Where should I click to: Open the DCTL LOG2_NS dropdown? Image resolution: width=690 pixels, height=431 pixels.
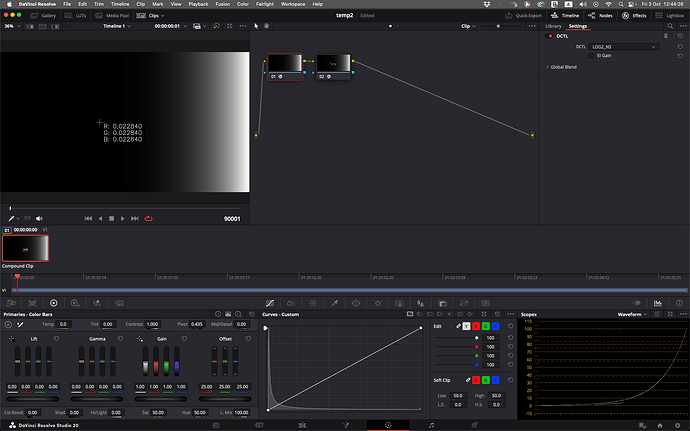click(623, 46)
